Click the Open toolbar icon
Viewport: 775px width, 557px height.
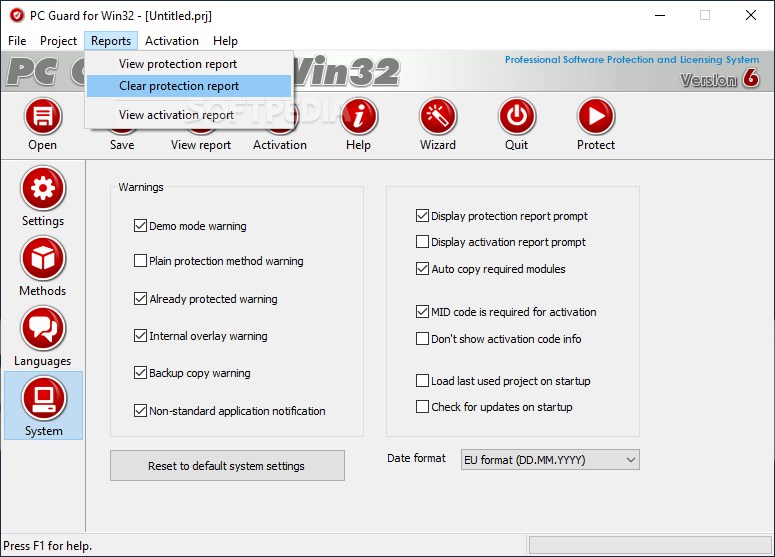[x=43, y=117]
